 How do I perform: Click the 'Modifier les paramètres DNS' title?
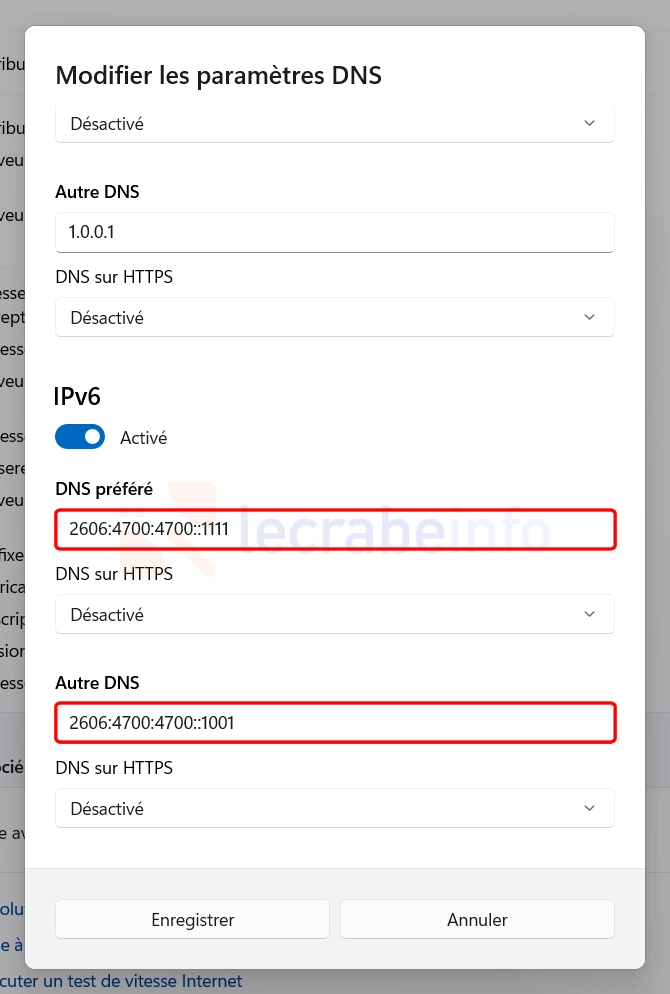pos(218,75)
